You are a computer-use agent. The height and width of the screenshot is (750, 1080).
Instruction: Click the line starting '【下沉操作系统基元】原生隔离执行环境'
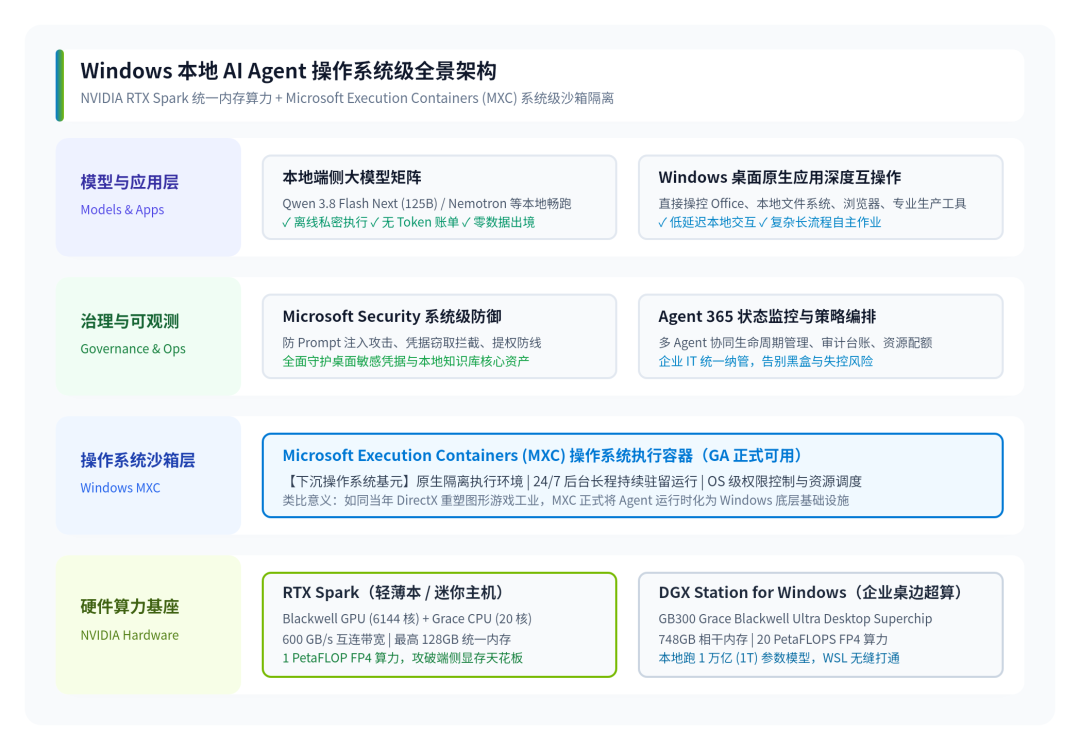point(572,481)
